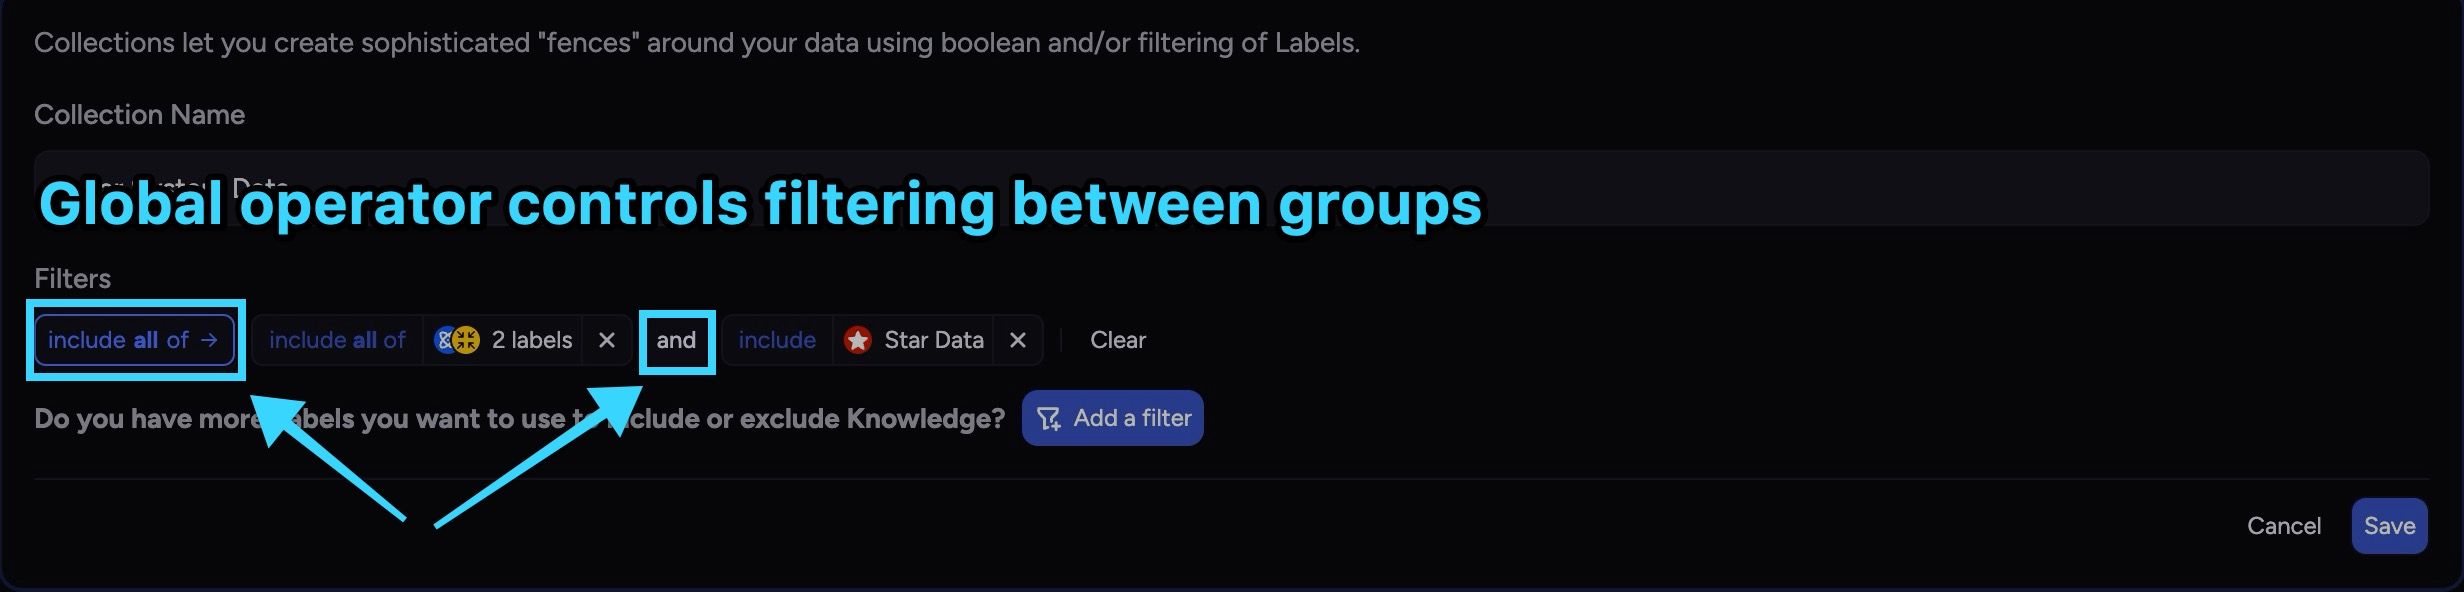Expand the "2 labels" selection
Screen dimensions: 2464x592
[531, 340]
